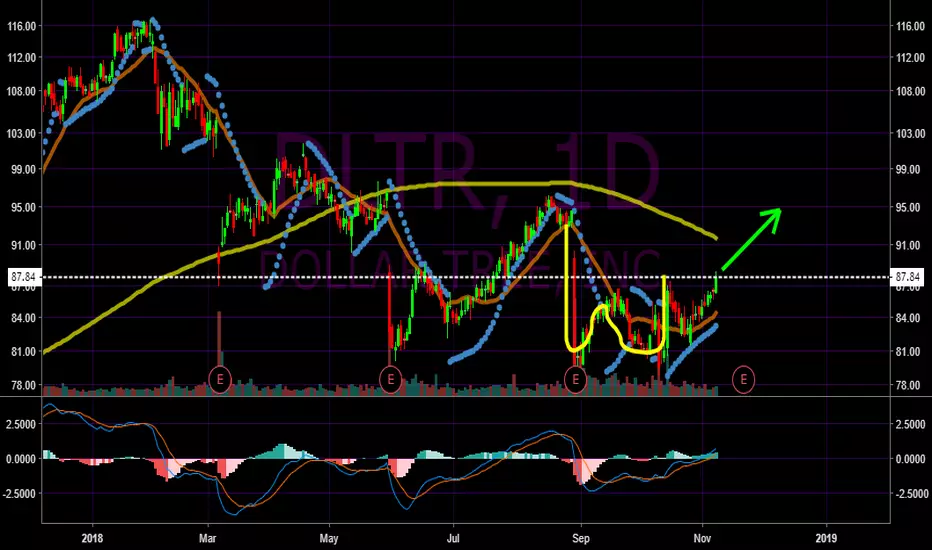Click the upcoming earnings E marker after Nov
The height and width of the screenshot is (550, 932).
click(x=744, y=379)
